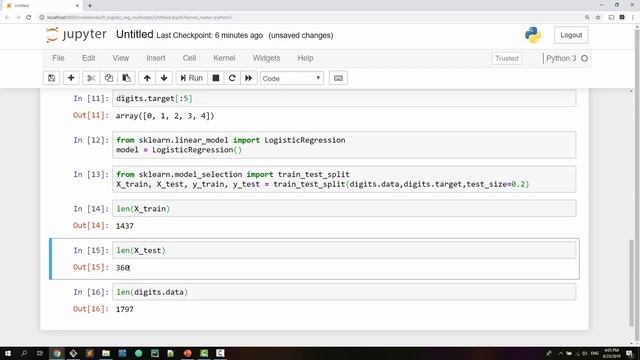
Task: Rename the notebook by clicking Untitled title
Action: click(x=134, y=35)
